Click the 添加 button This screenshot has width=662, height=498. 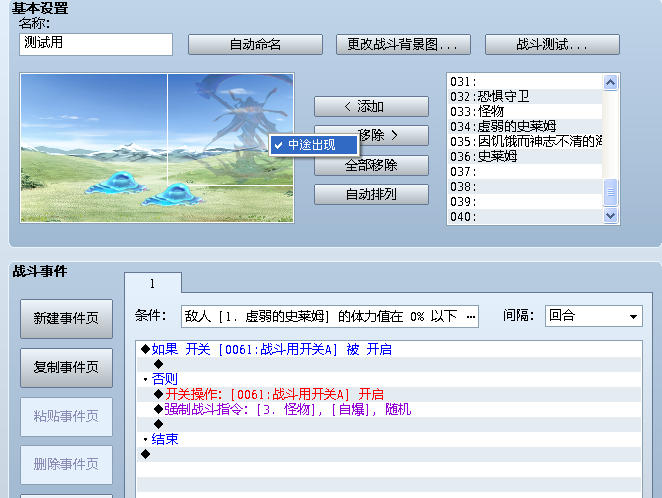[372, 106]
